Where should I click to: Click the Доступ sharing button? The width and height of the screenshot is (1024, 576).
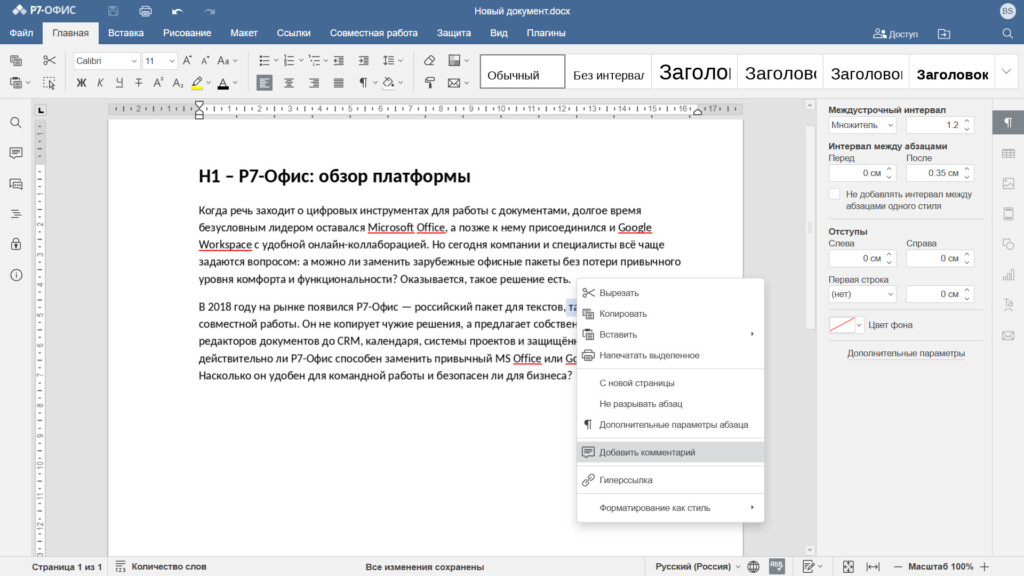(895, 33)
